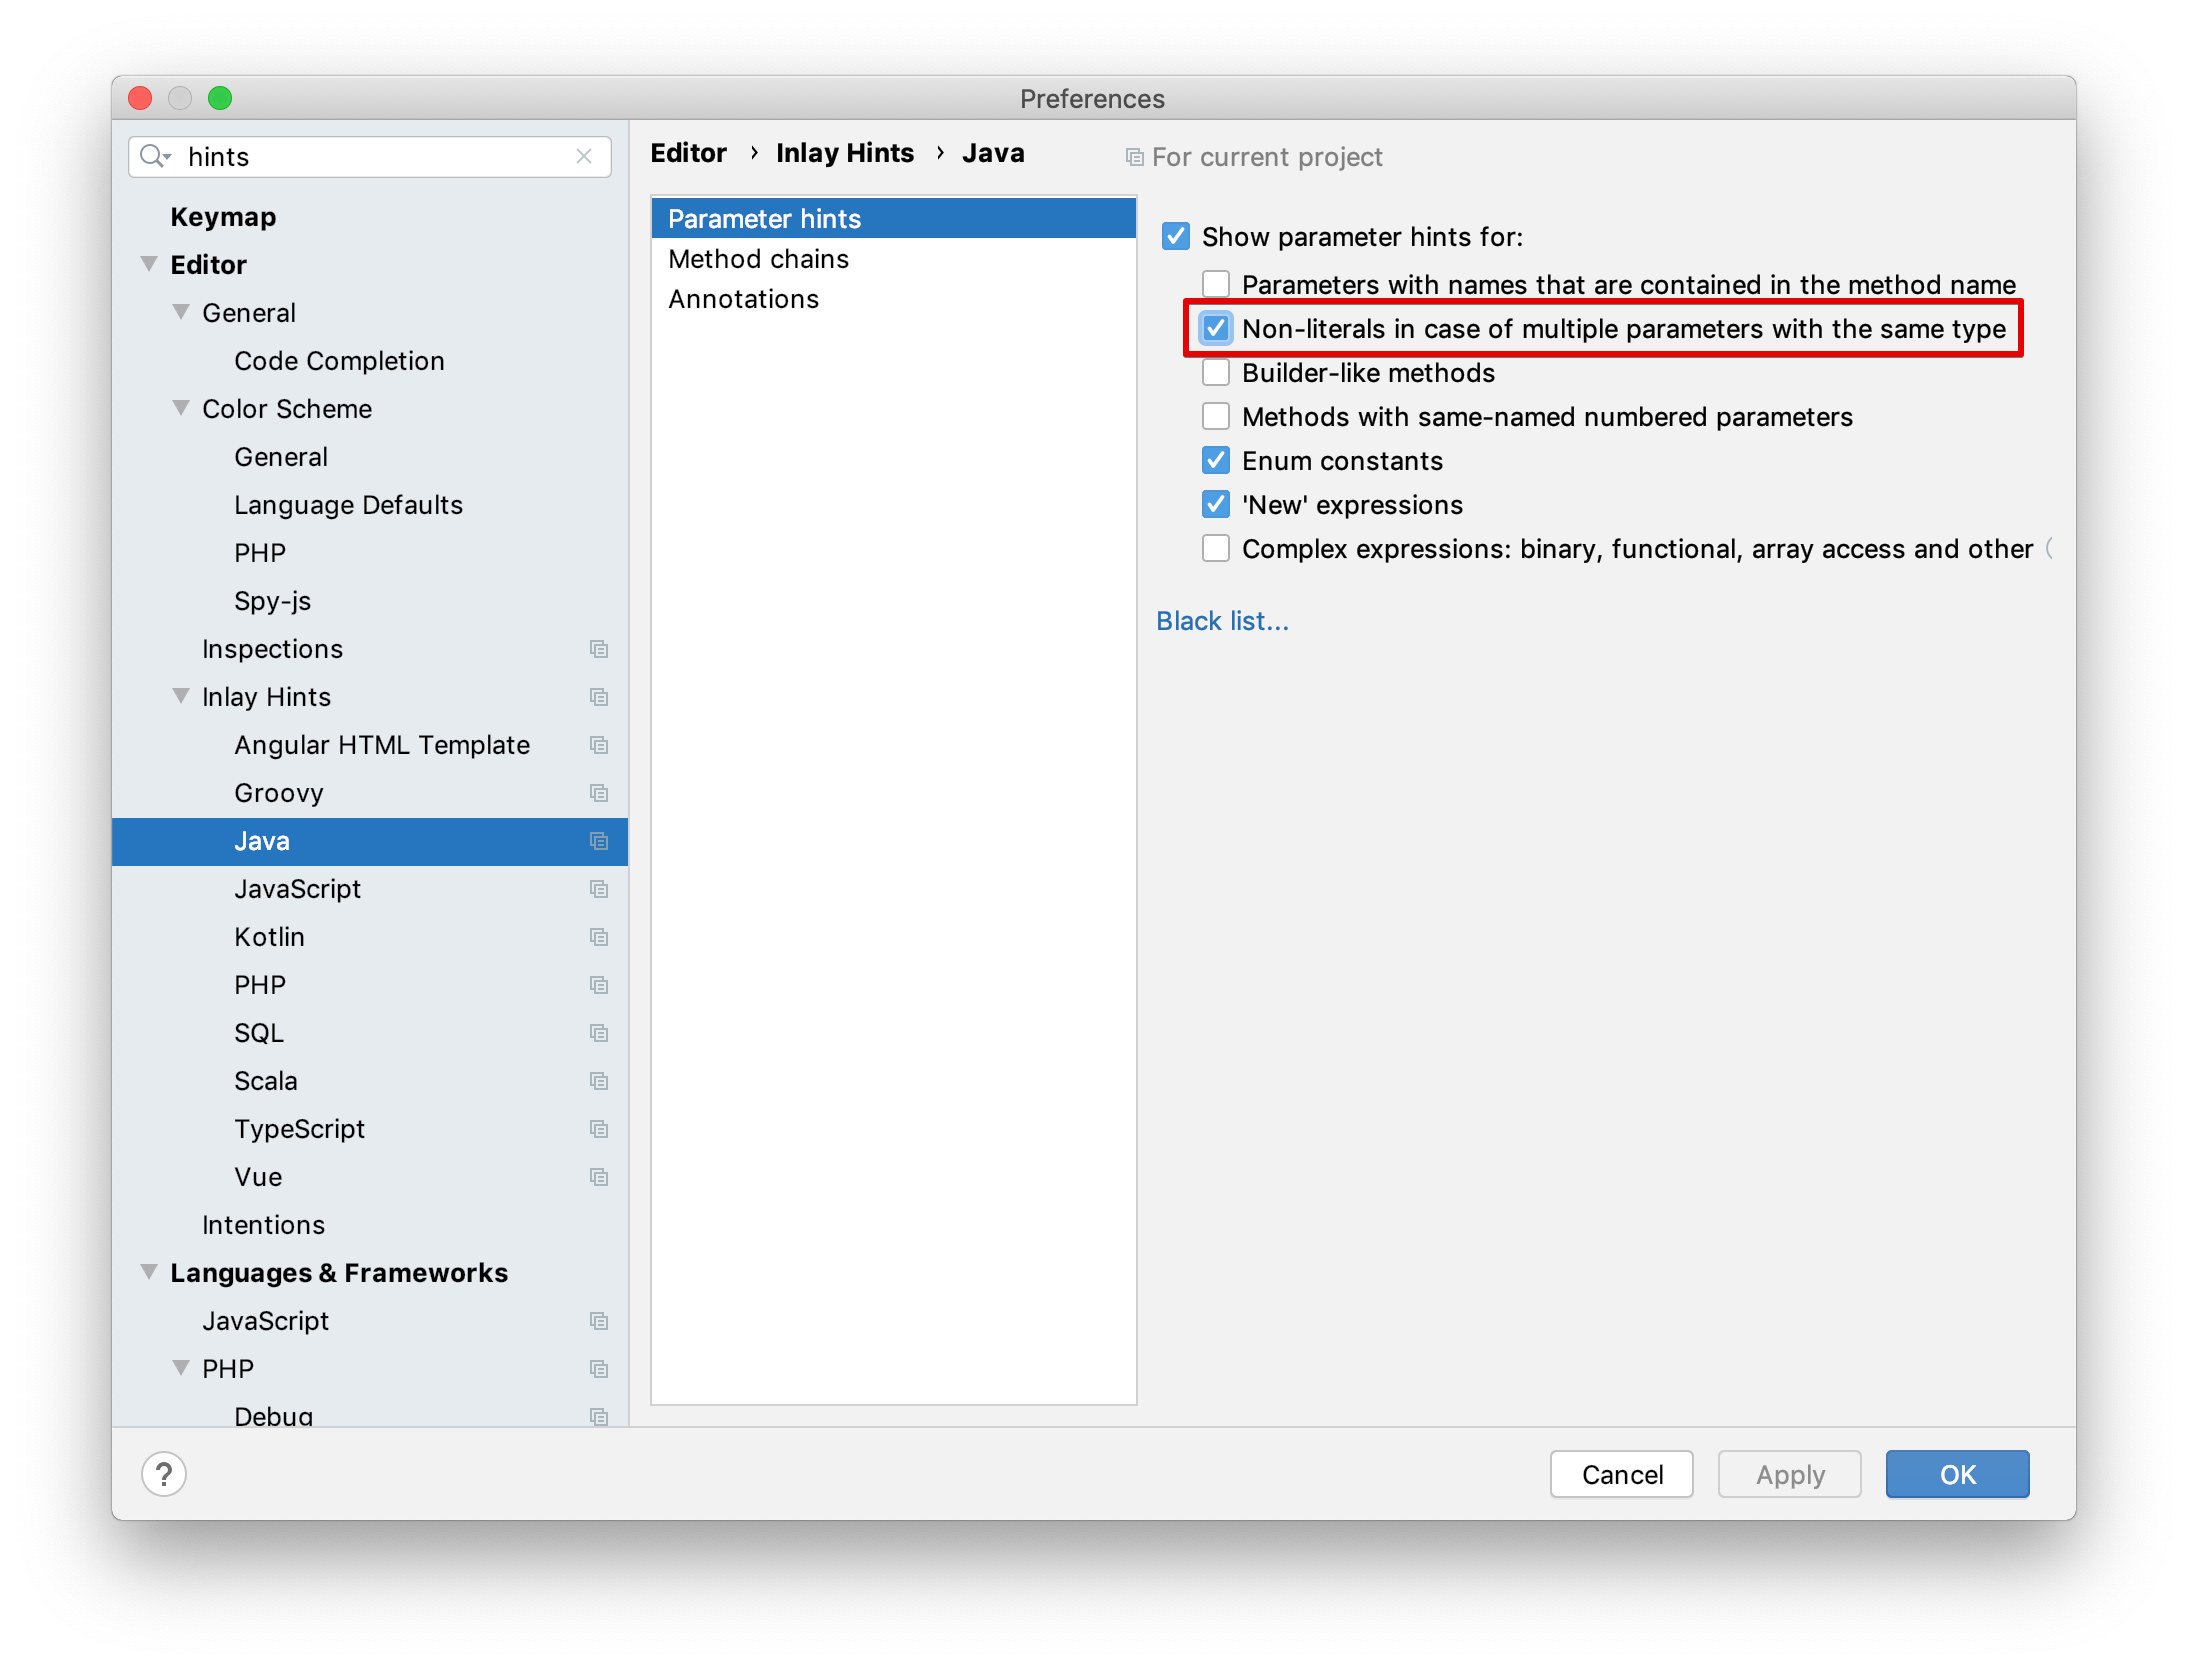Click the search magnifier icon
This screenshot has height=1668, width=2188.
[153, 157]
